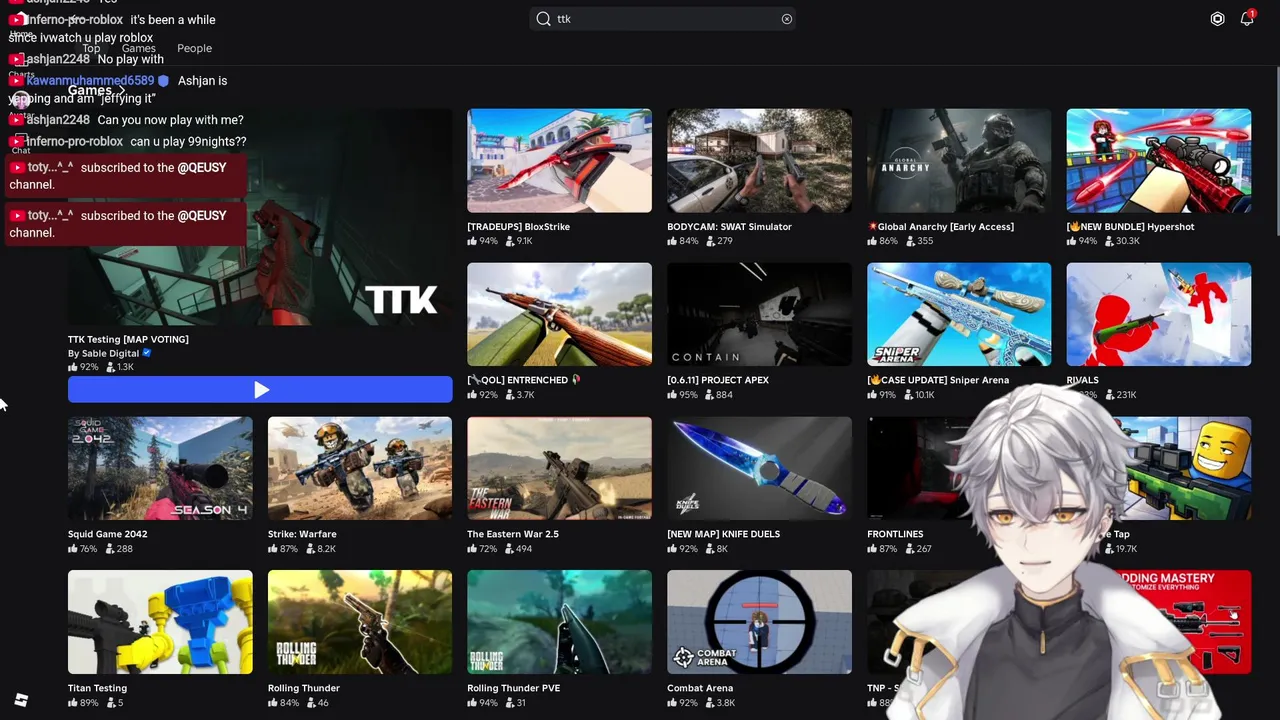The height and width of the screenshot is (720, 1280).
Task: Select The Eastern War 2.5 title
Action: 513,534
